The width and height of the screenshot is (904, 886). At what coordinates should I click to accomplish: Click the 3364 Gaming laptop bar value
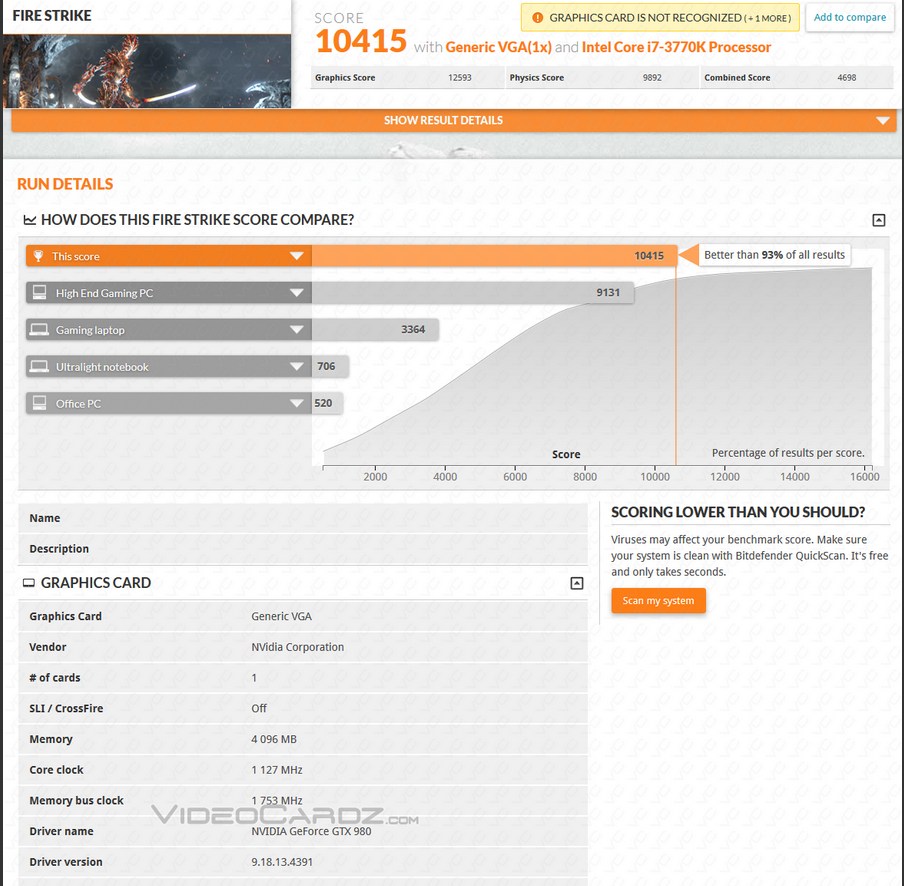pyautogui.click(x=413, y=329)
